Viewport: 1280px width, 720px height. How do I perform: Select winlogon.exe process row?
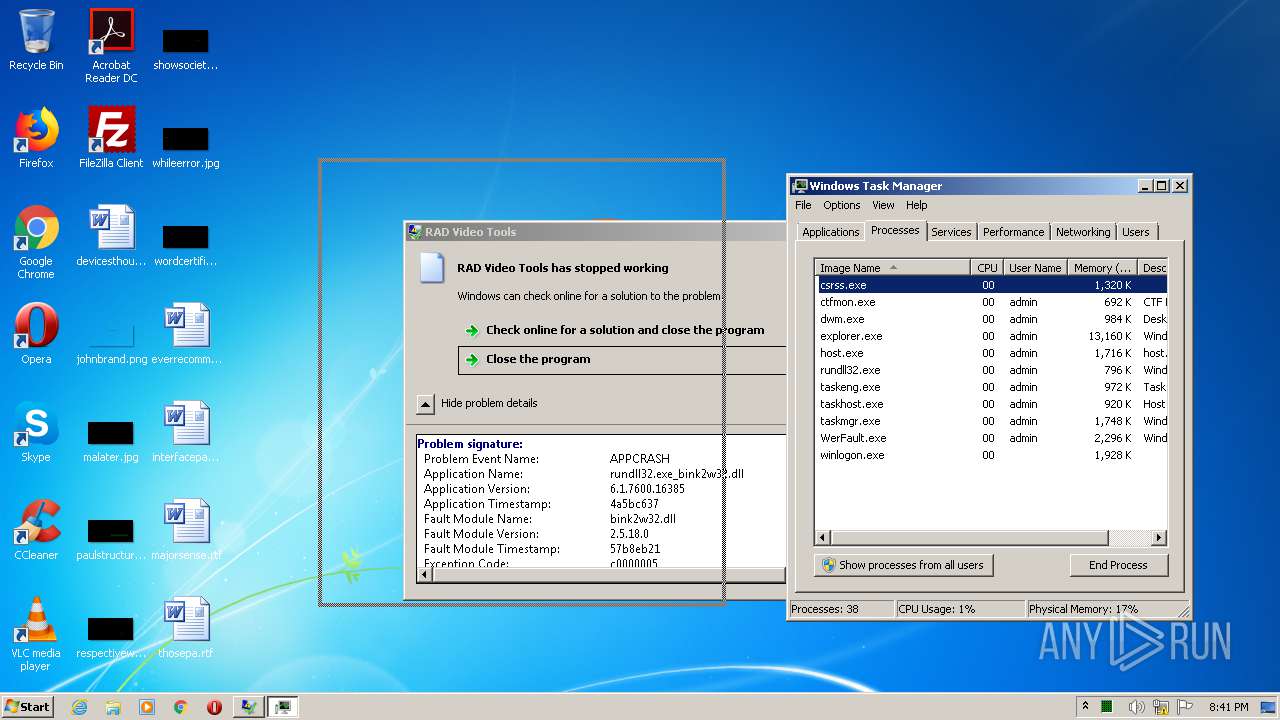[x=990, y=455]
